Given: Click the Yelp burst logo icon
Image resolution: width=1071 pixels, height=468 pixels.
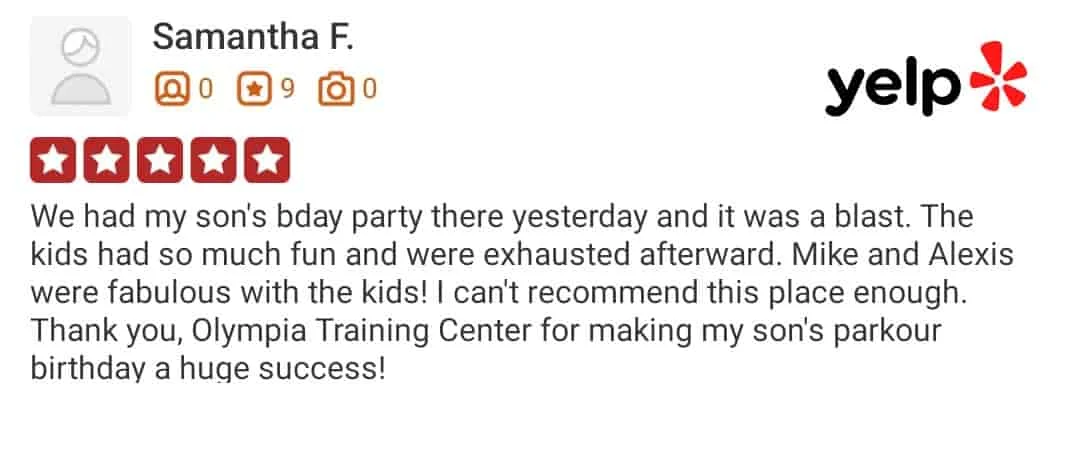Looking at the screenshot, I should (x=998, y=75).
